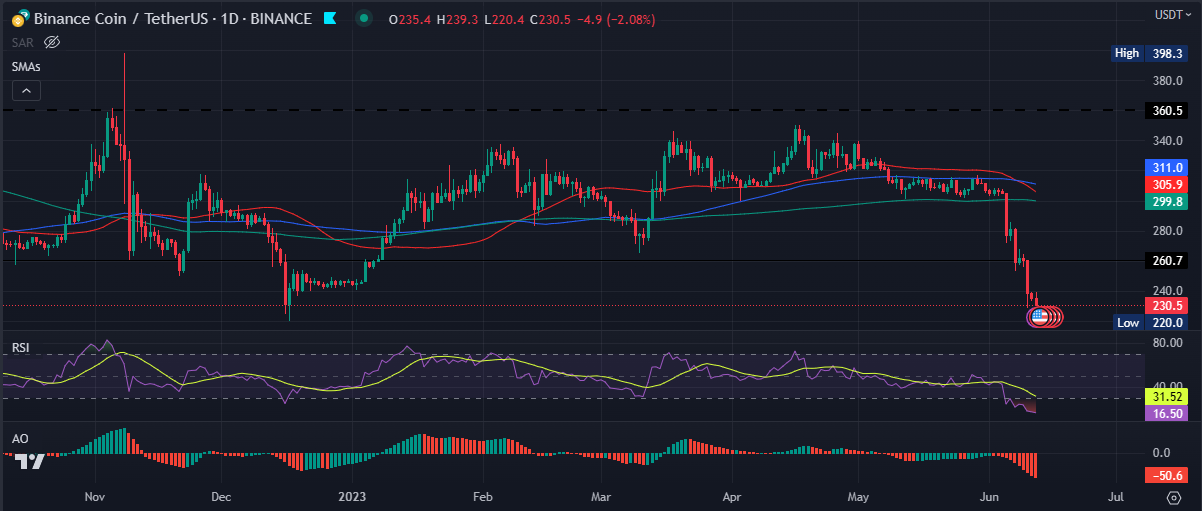Click the Nov label on time axis
Image resolution: width=1202 pixels, height=511 pixels.
point(95,497)
